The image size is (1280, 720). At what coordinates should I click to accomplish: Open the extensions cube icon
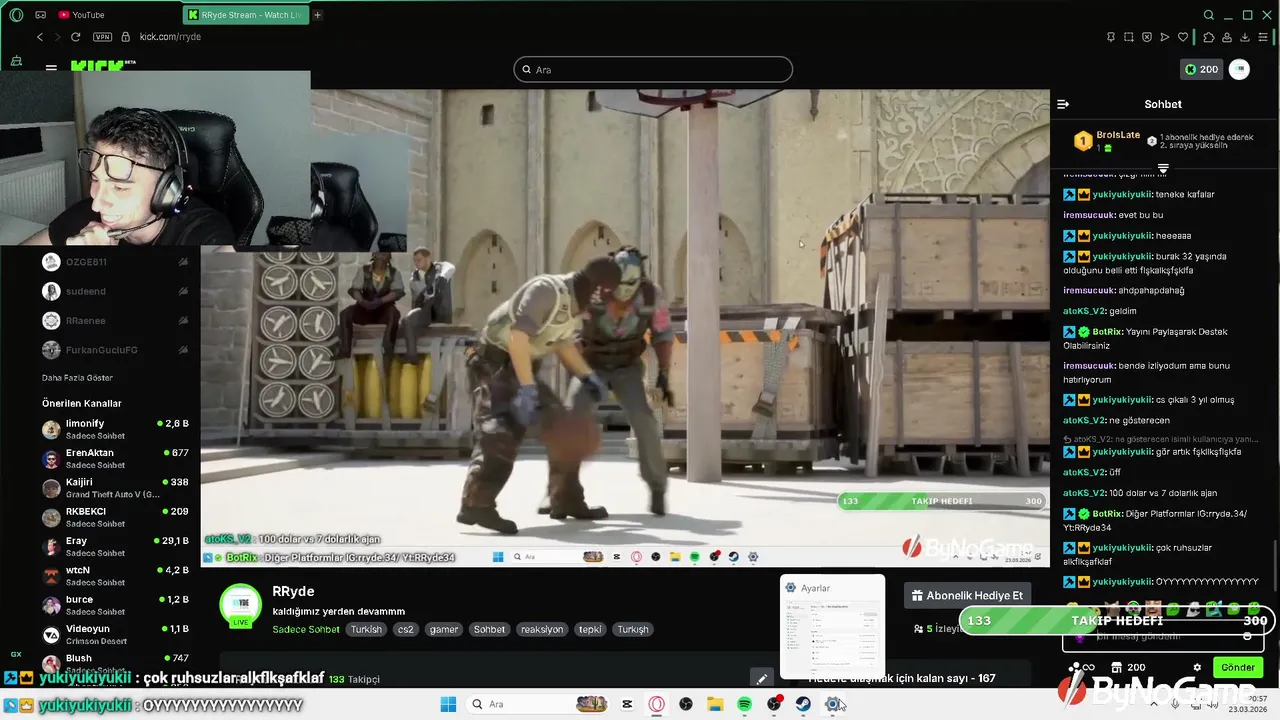coord(1209,37)
